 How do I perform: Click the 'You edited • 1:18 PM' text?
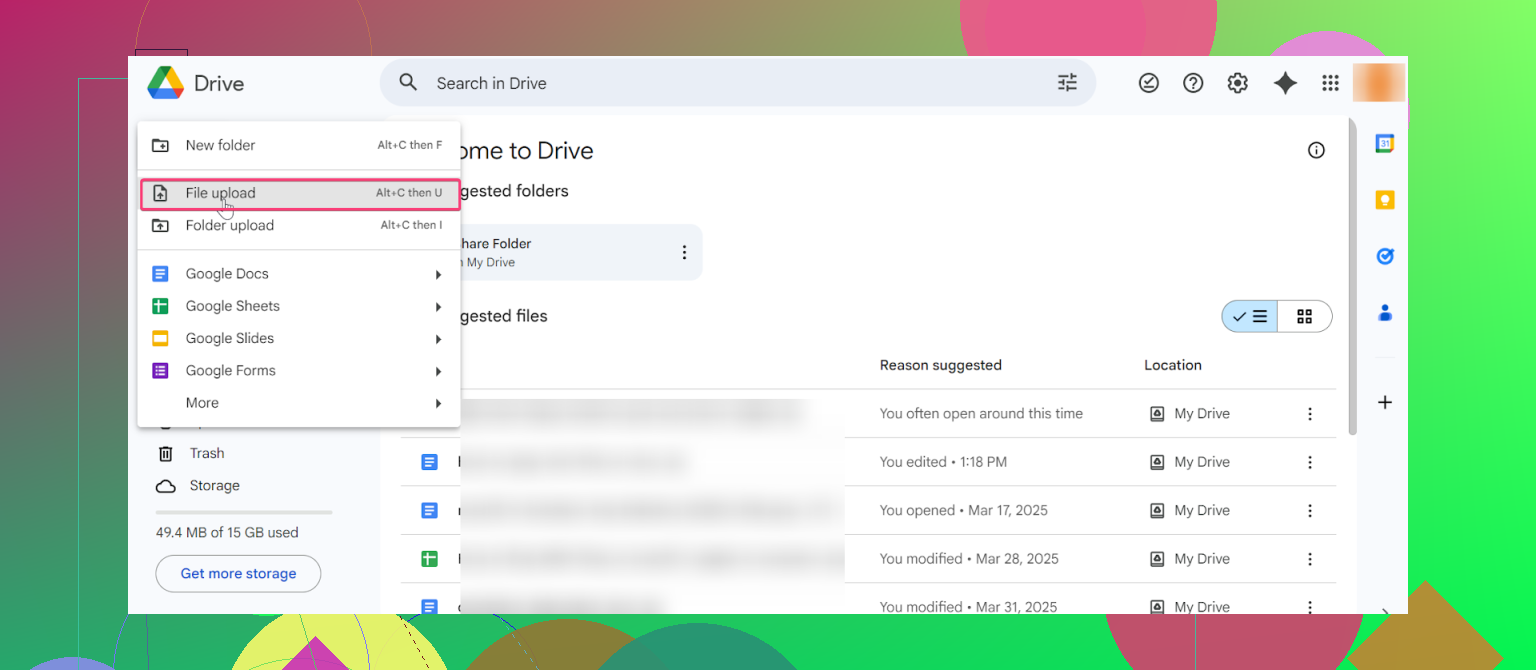click(x=943, y=462)
